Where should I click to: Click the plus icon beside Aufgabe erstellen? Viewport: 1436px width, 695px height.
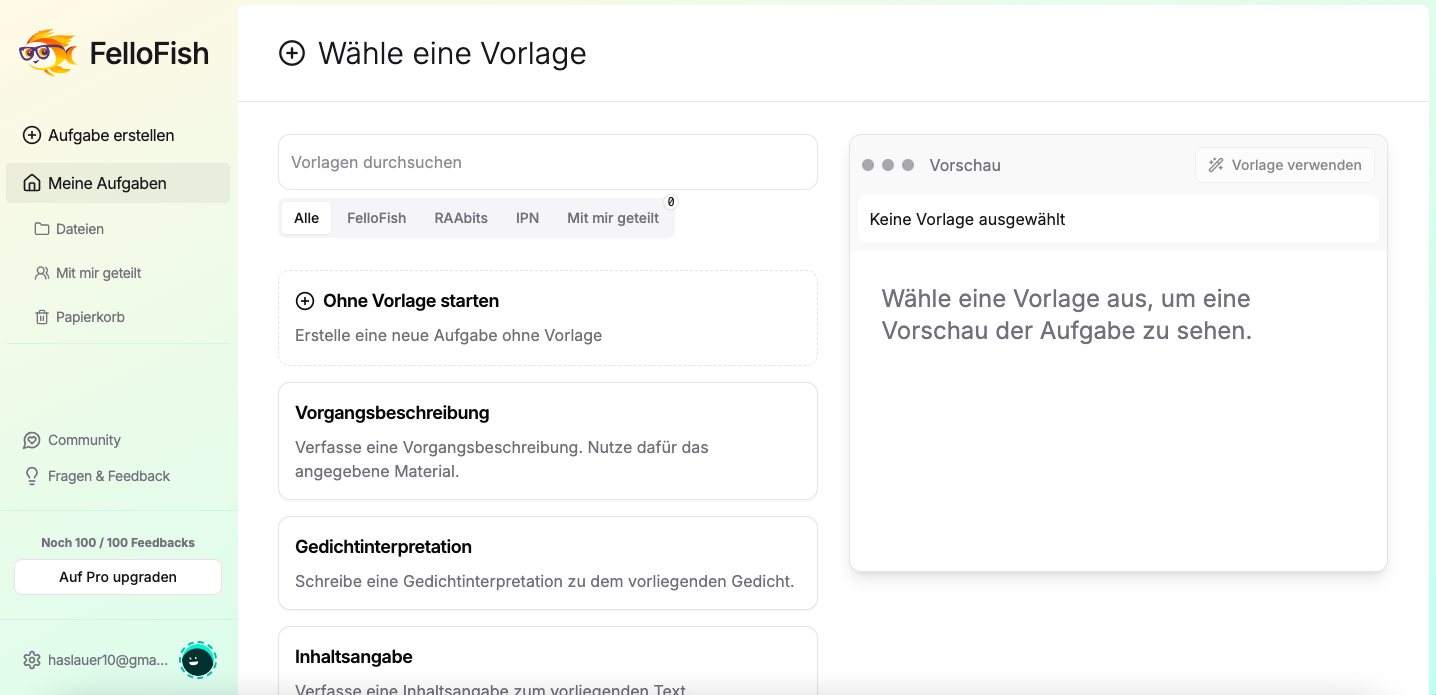click(32, 135)
